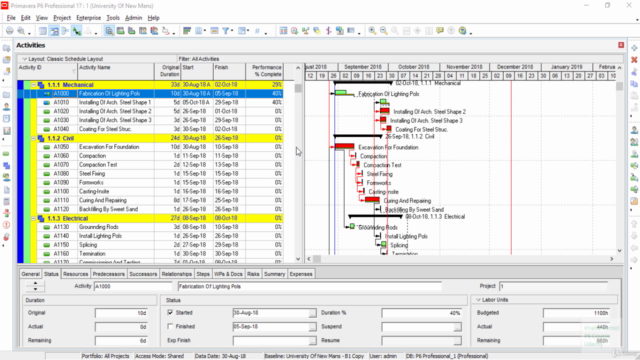Screen dimensions: 640x360
Task: Click the Resources person icon in left sidebar
Action: (x=7, y=107)
